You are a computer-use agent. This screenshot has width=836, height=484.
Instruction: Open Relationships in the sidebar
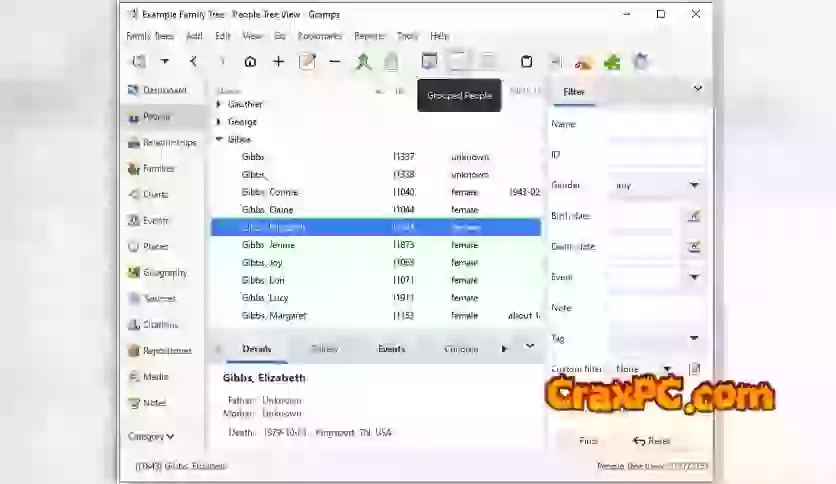pos(163,142)
